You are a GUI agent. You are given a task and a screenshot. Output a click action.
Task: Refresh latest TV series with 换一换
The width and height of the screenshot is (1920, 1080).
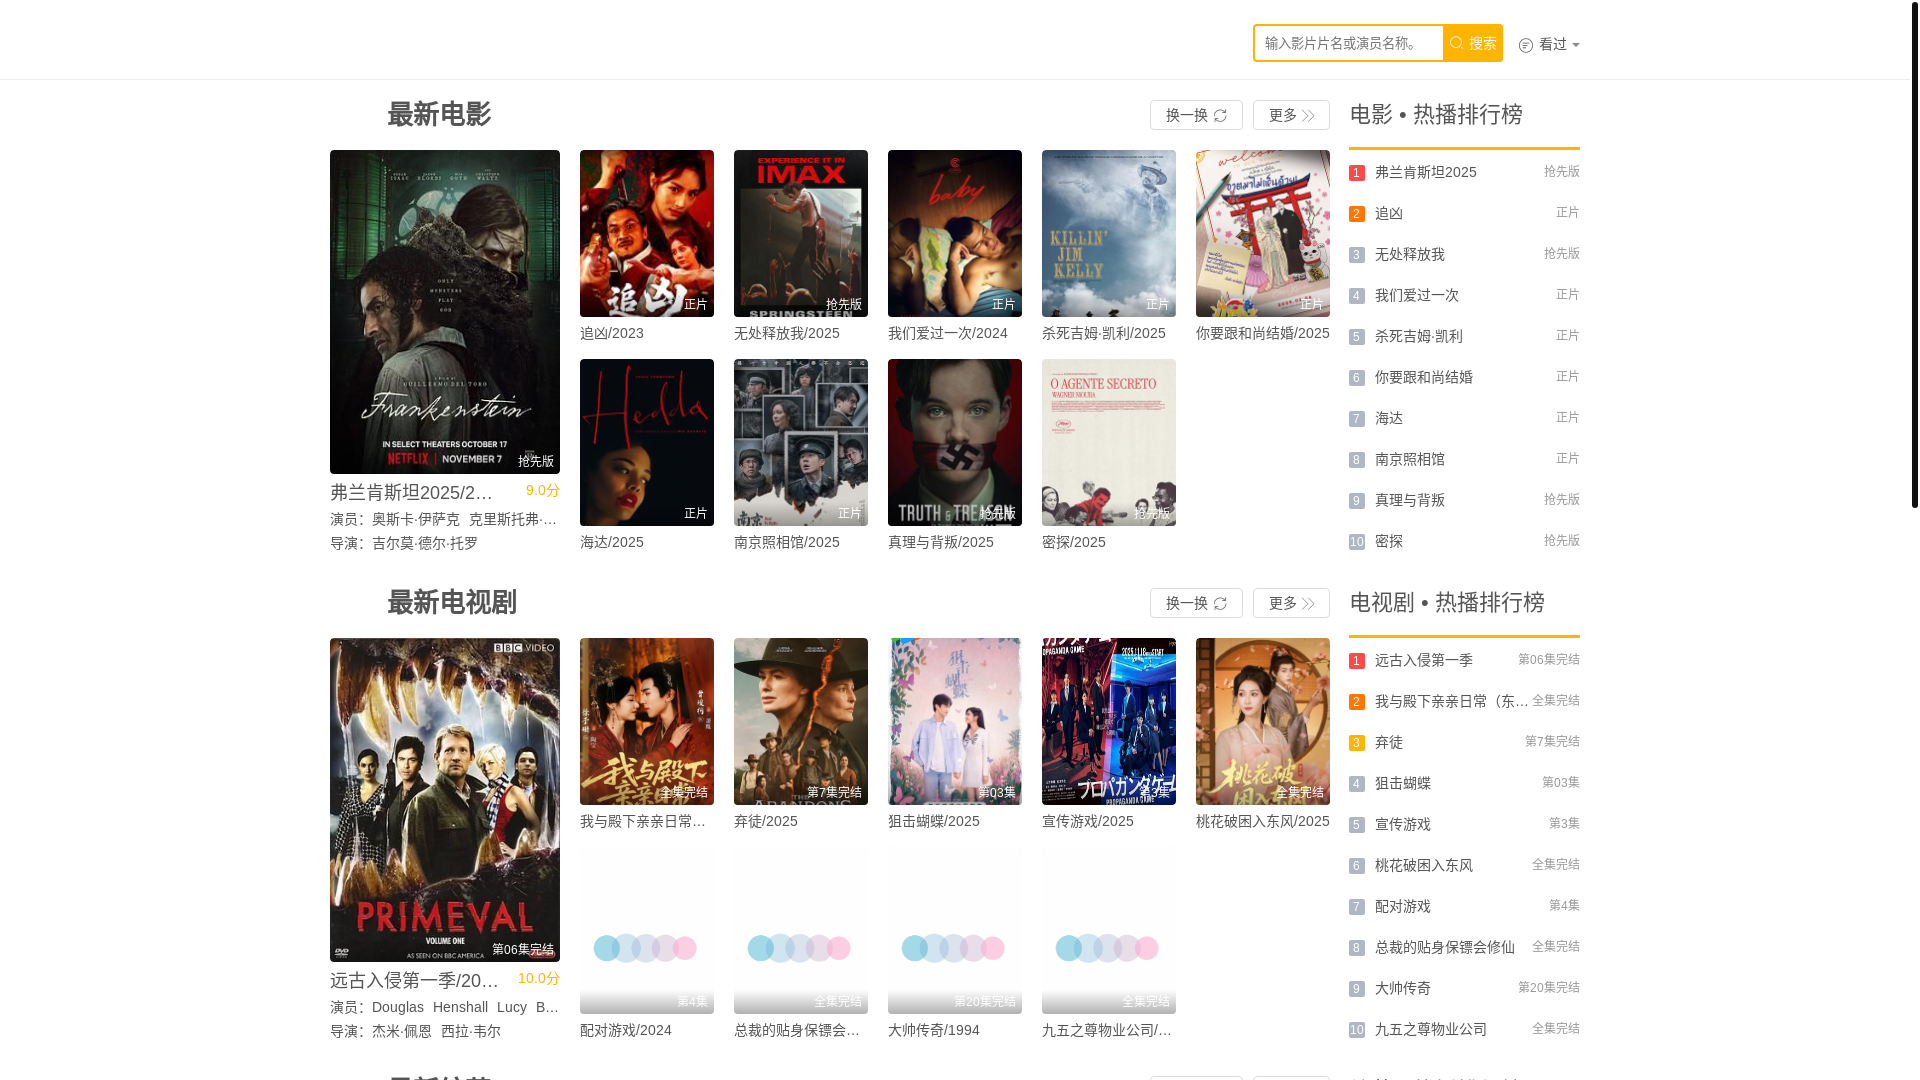(1195, 603)
